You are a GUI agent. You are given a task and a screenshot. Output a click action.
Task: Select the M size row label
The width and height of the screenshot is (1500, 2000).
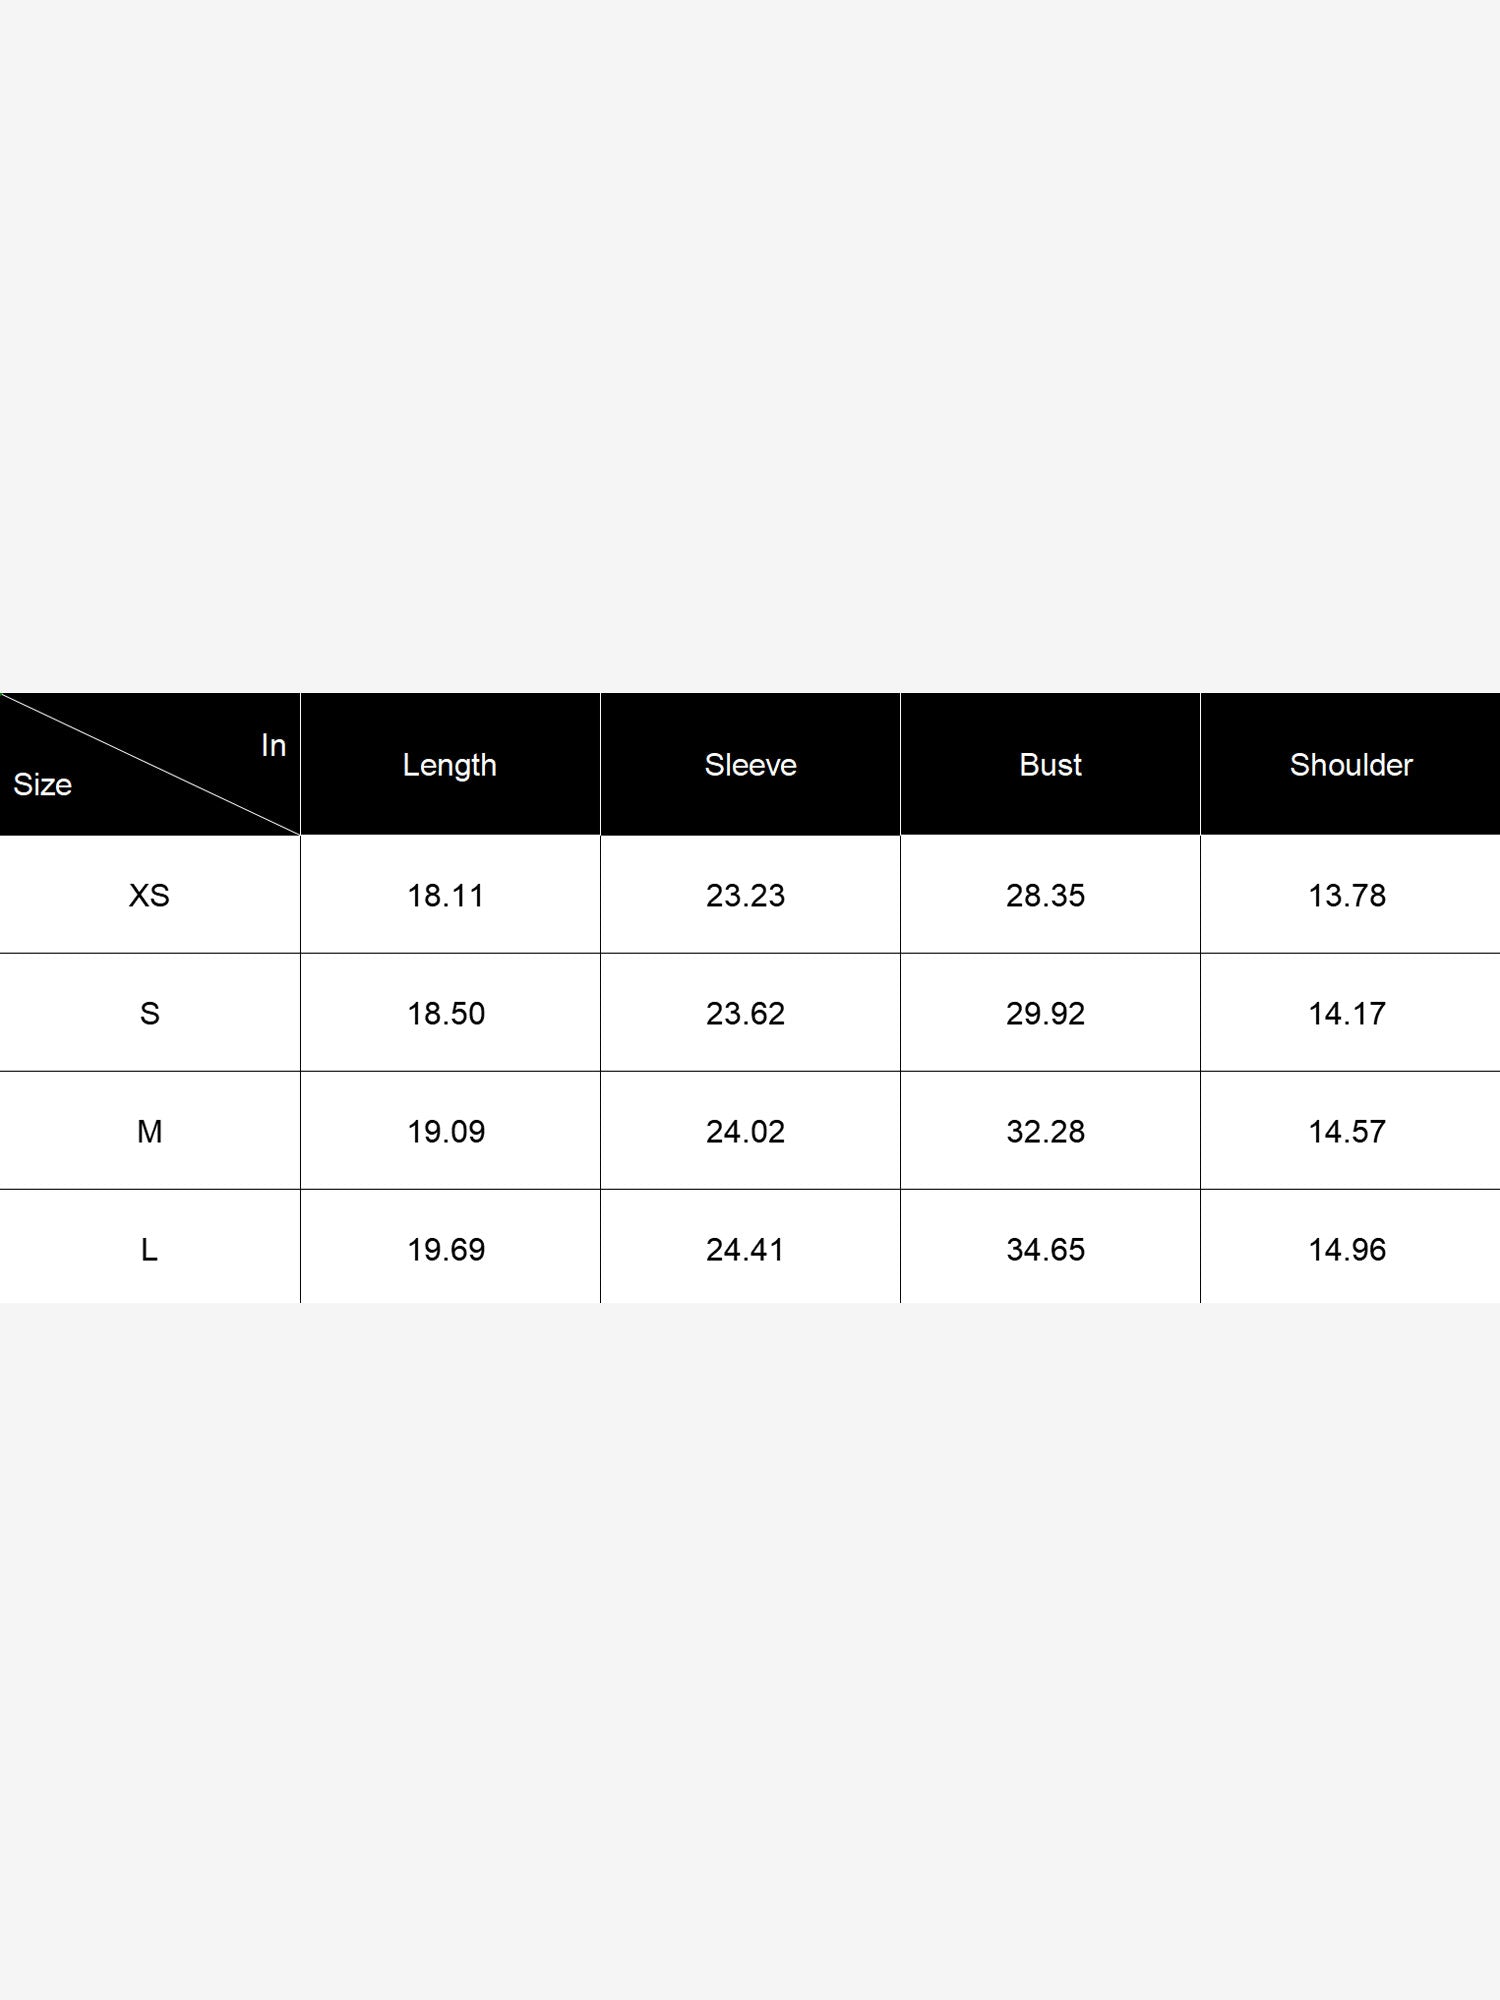coord(149,1131)
